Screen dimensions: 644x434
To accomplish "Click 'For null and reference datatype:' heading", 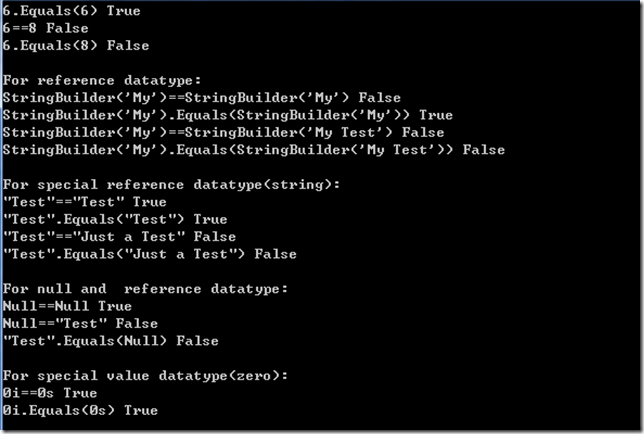I will point(145,289).
